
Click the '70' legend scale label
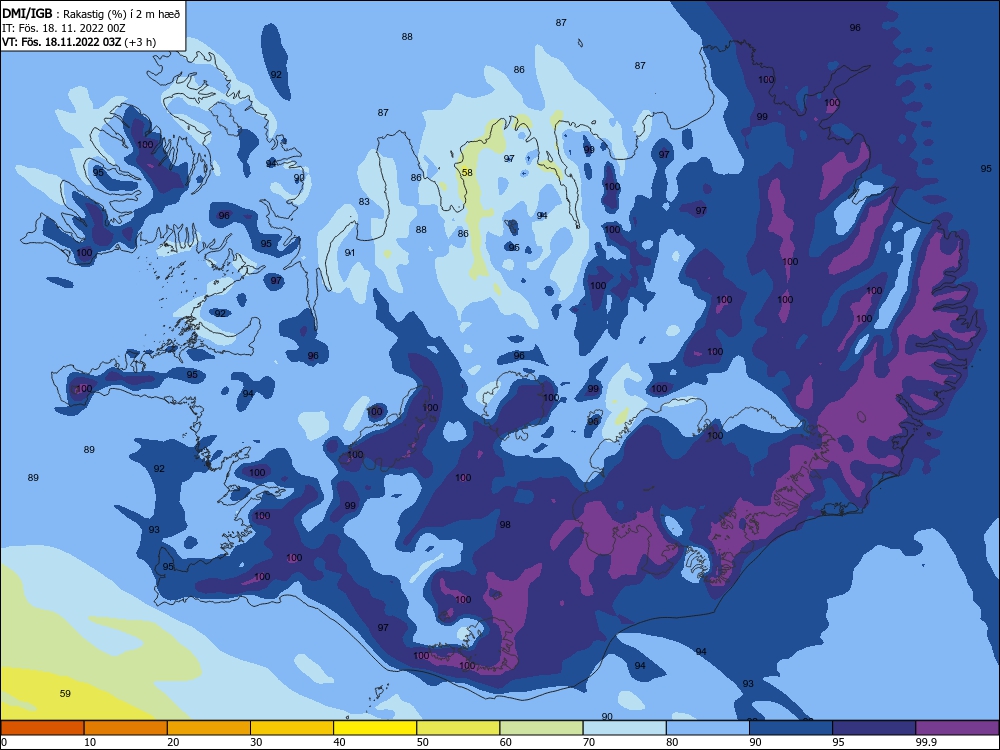coord(589,742)
